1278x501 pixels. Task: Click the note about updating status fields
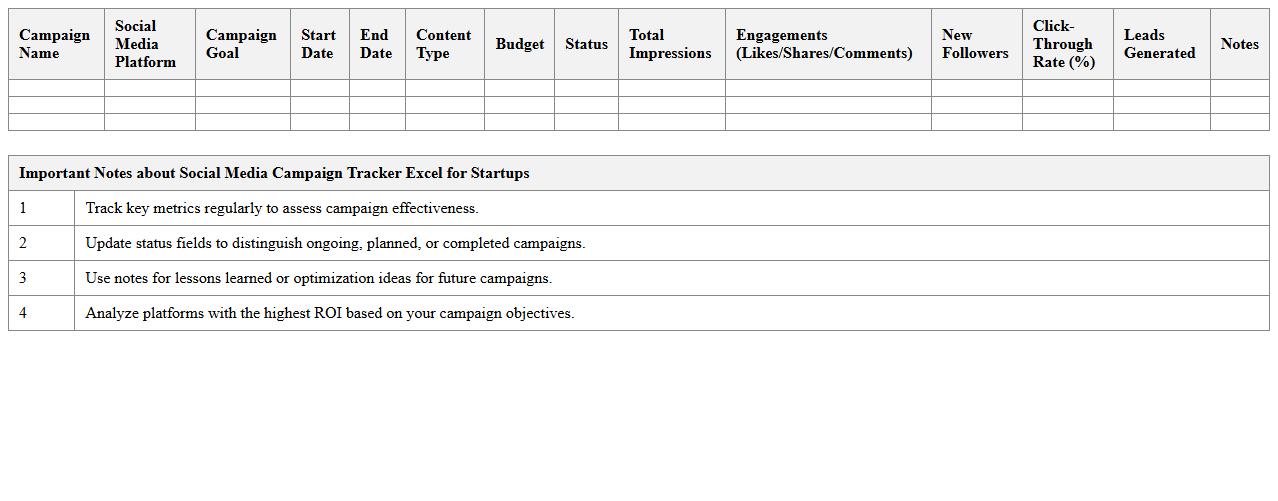(x=335, y=243)
